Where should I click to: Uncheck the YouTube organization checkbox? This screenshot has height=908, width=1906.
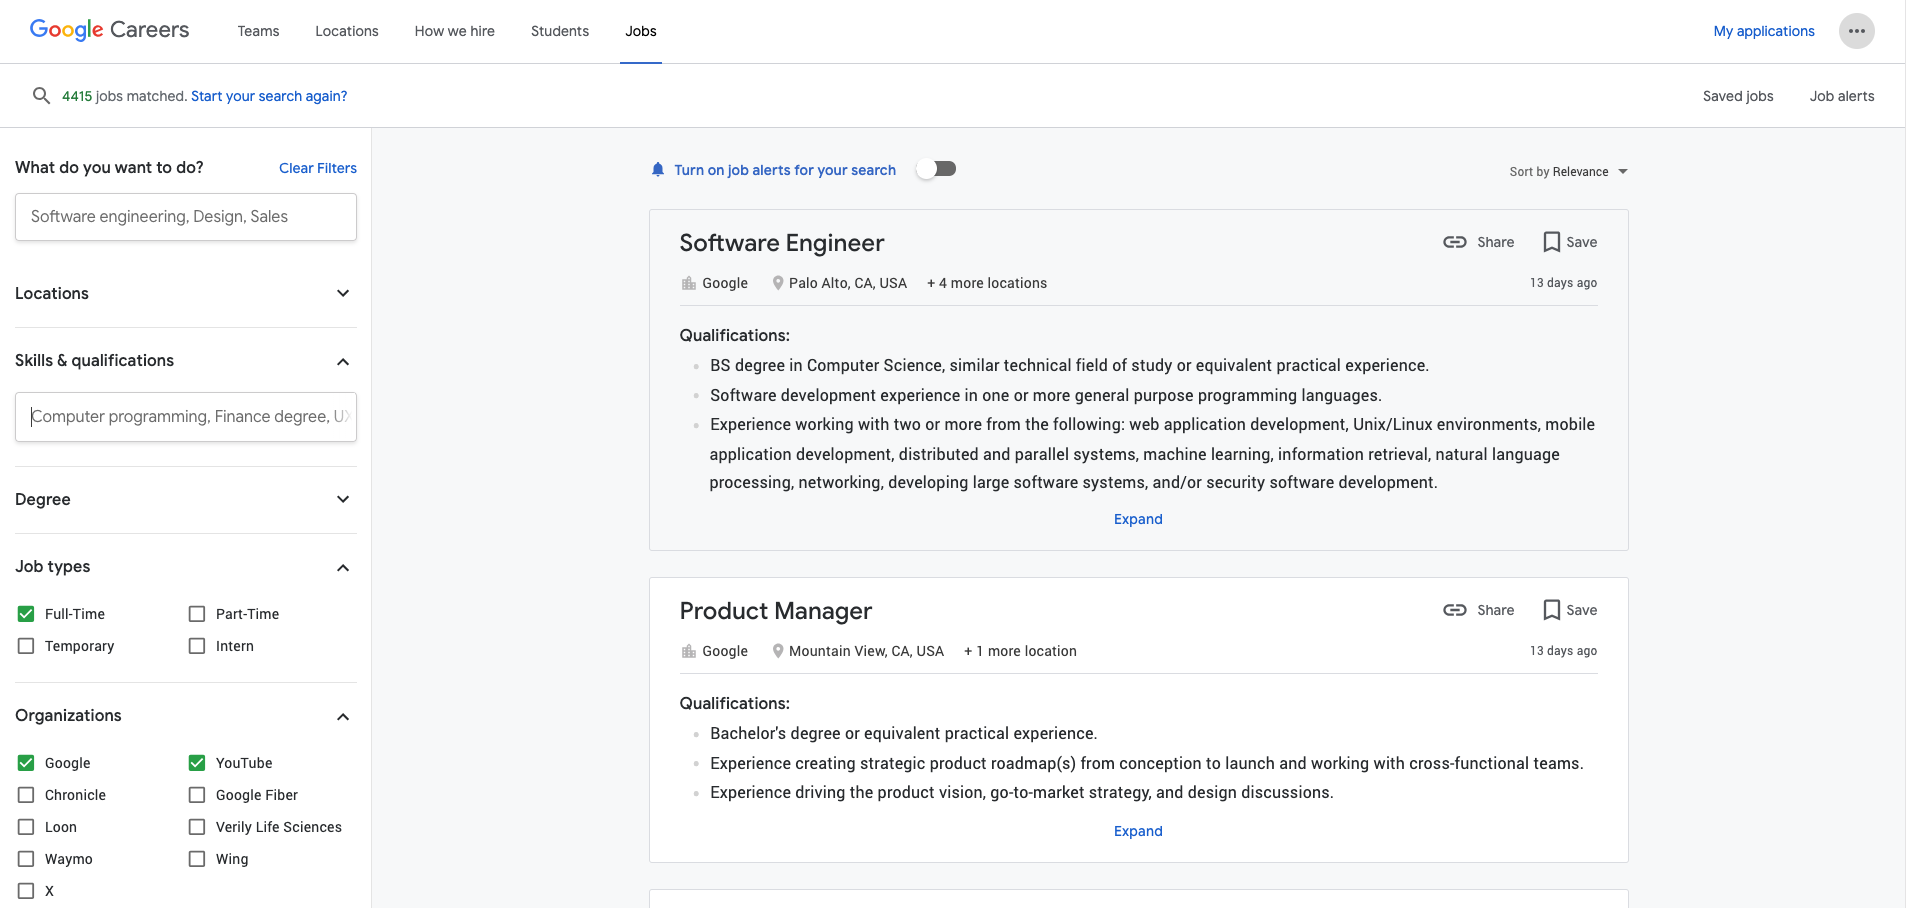197,763
